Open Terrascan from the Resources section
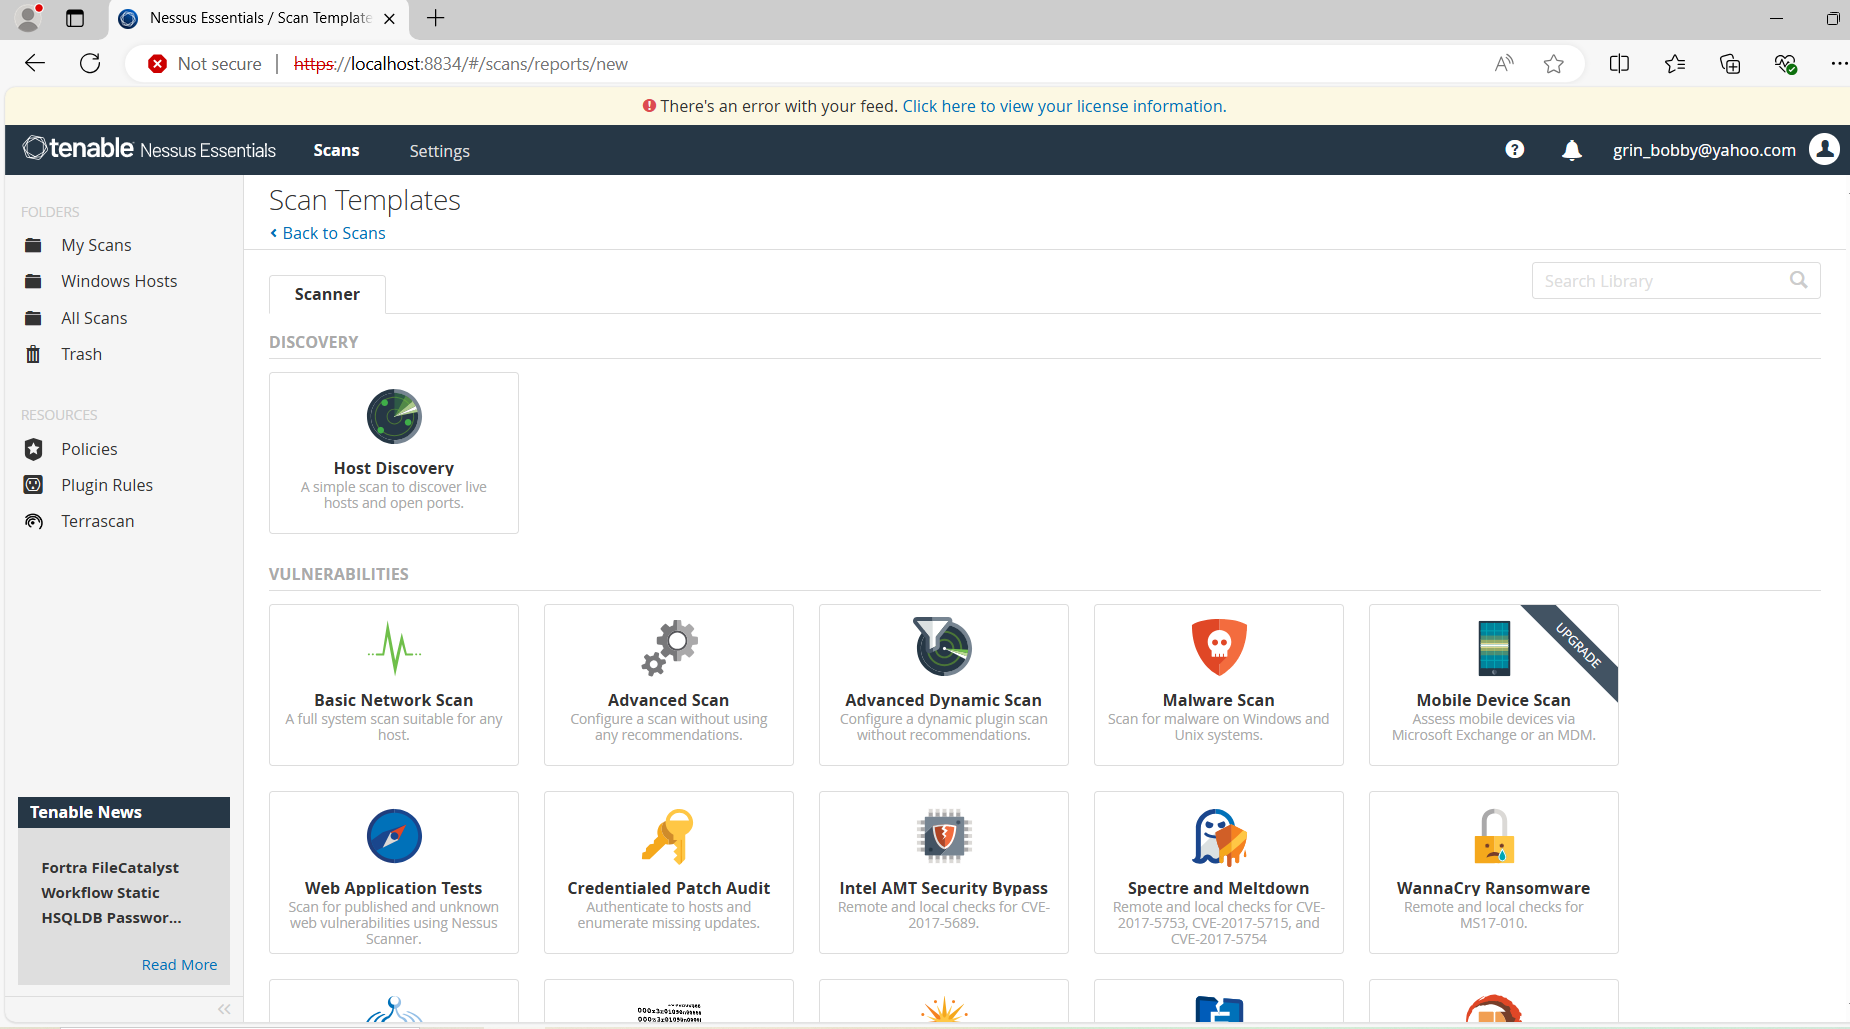Viewport: 1850px width, 1029px height. click(97, 520)
